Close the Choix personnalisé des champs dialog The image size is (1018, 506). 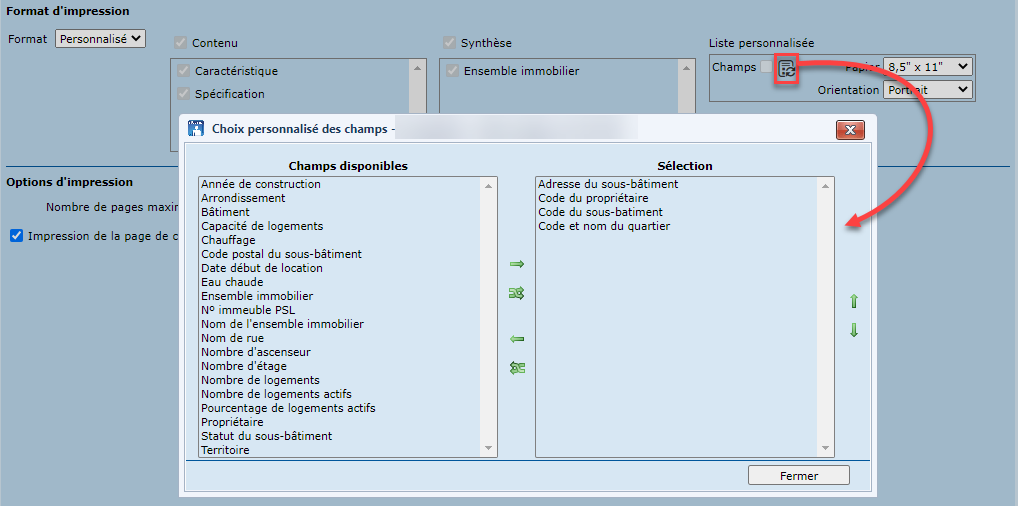coord(850,130)
